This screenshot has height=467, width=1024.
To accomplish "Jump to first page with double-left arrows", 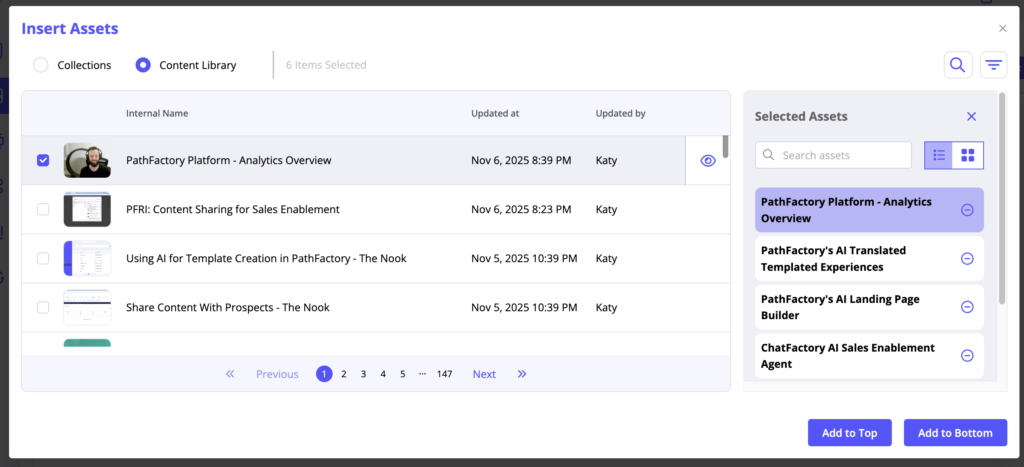I will tap(230, 374).
